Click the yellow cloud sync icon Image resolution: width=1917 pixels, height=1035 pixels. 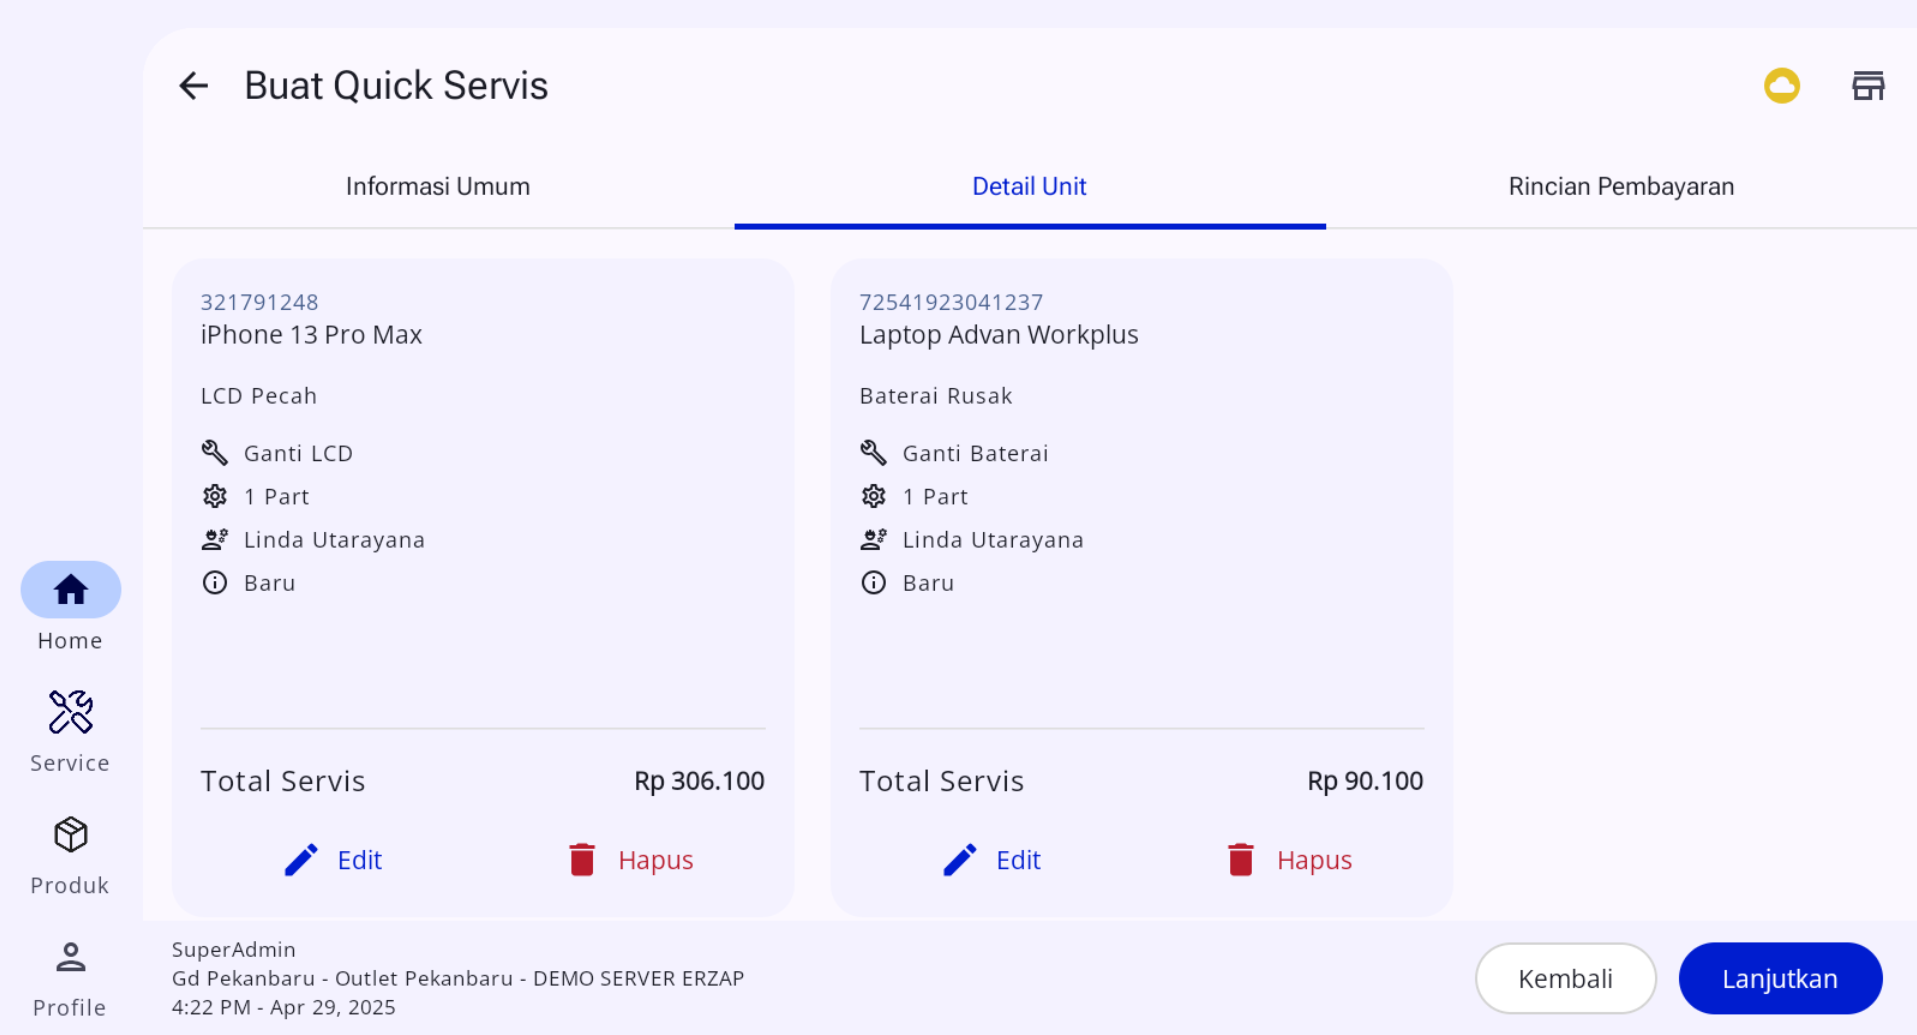[x=1781, y=86]
